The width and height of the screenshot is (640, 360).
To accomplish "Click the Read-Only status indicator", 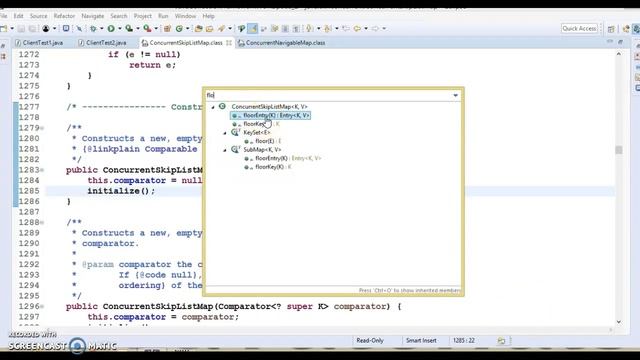I will point(370,340).
